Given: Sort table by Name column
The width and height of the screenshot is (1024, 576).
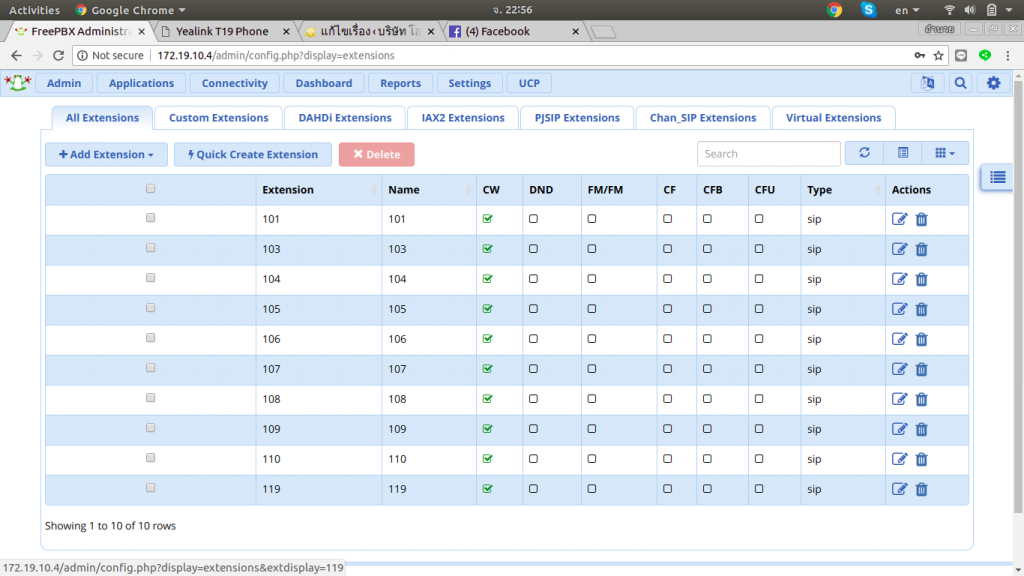Looking at the screenshot, I should click(x=428, y=190).
